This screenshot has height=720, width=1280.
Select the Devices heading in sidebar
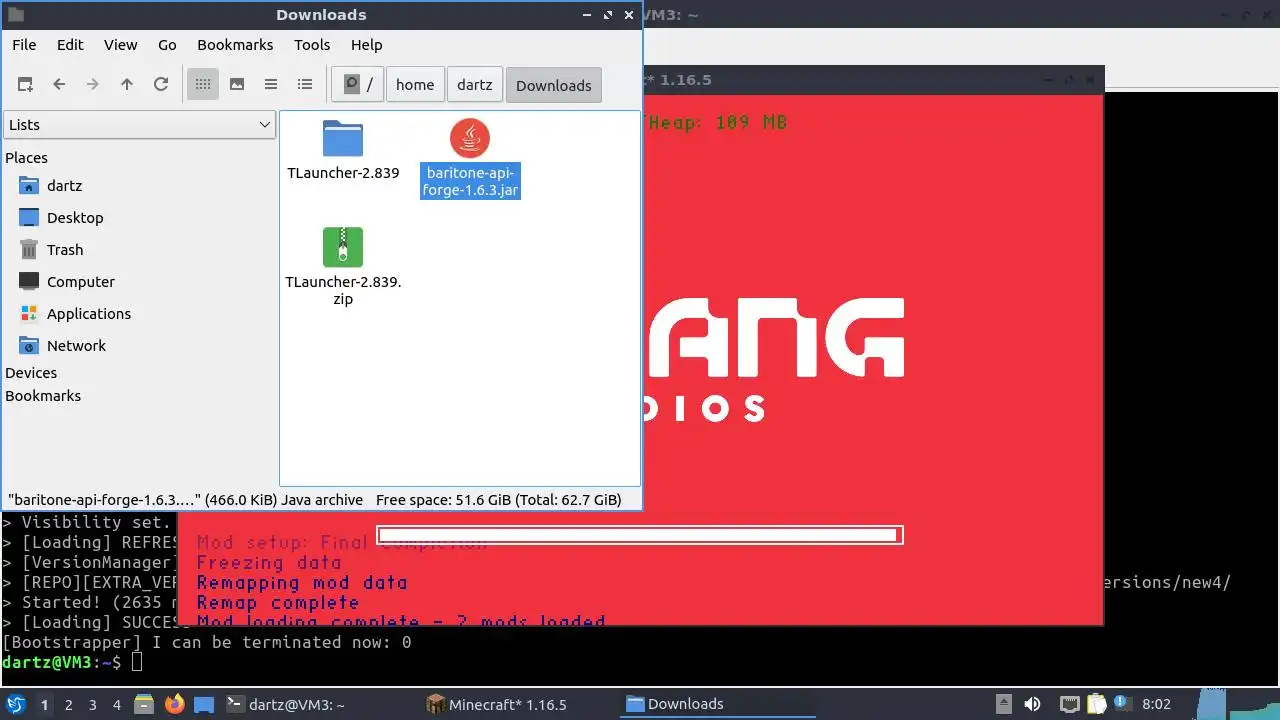pos(31,373)
